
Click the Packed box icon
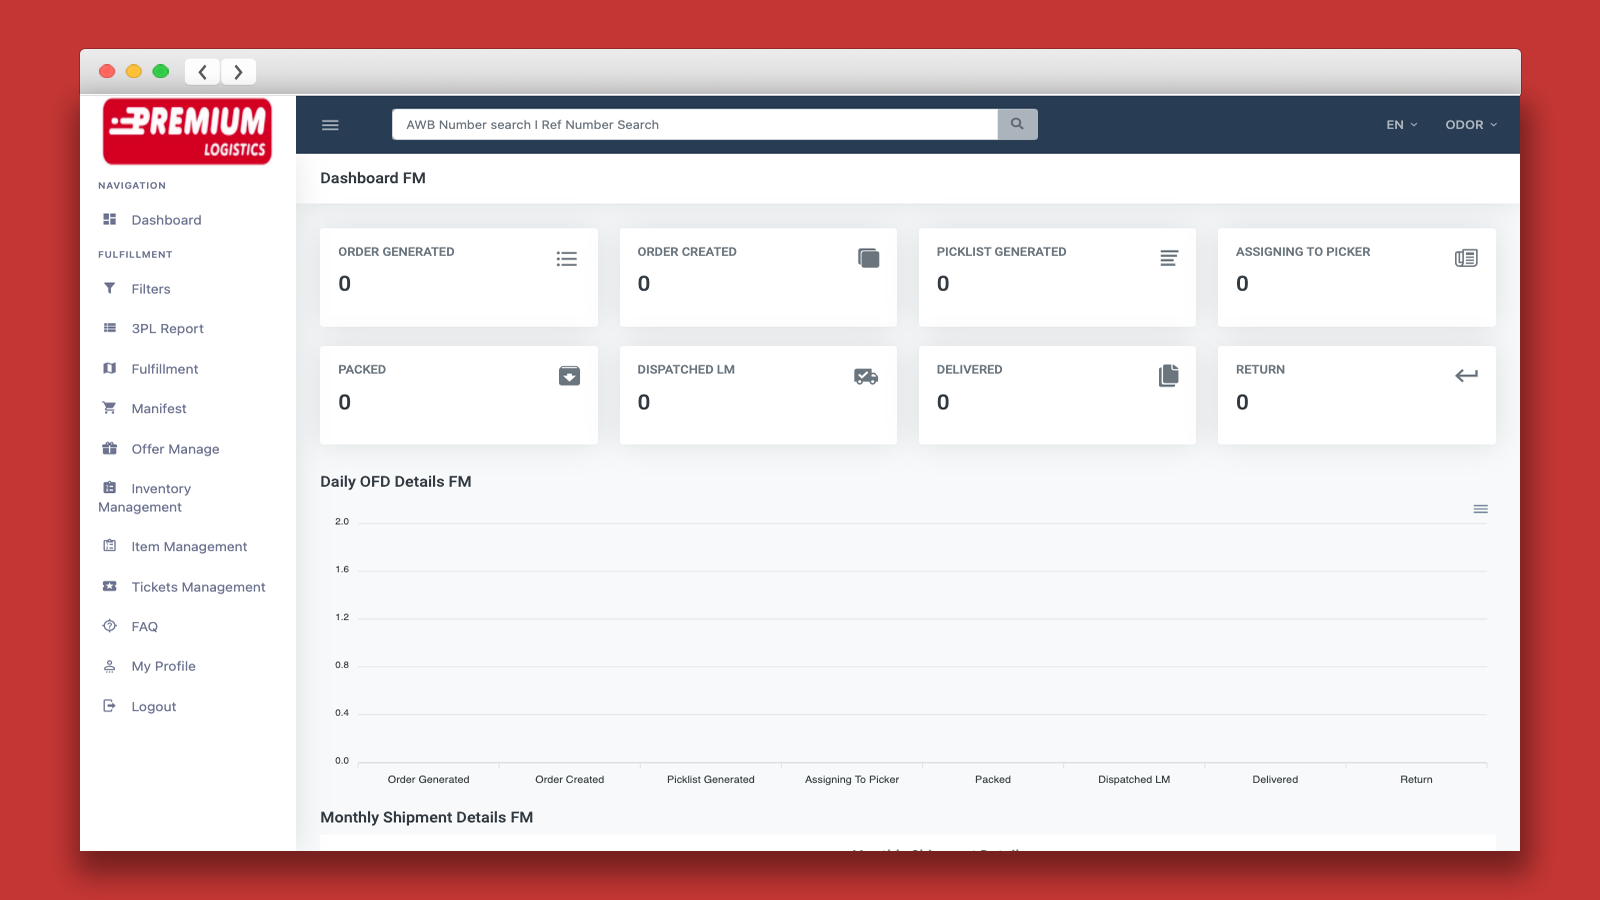pyautogui.click(x=569, y=376)
